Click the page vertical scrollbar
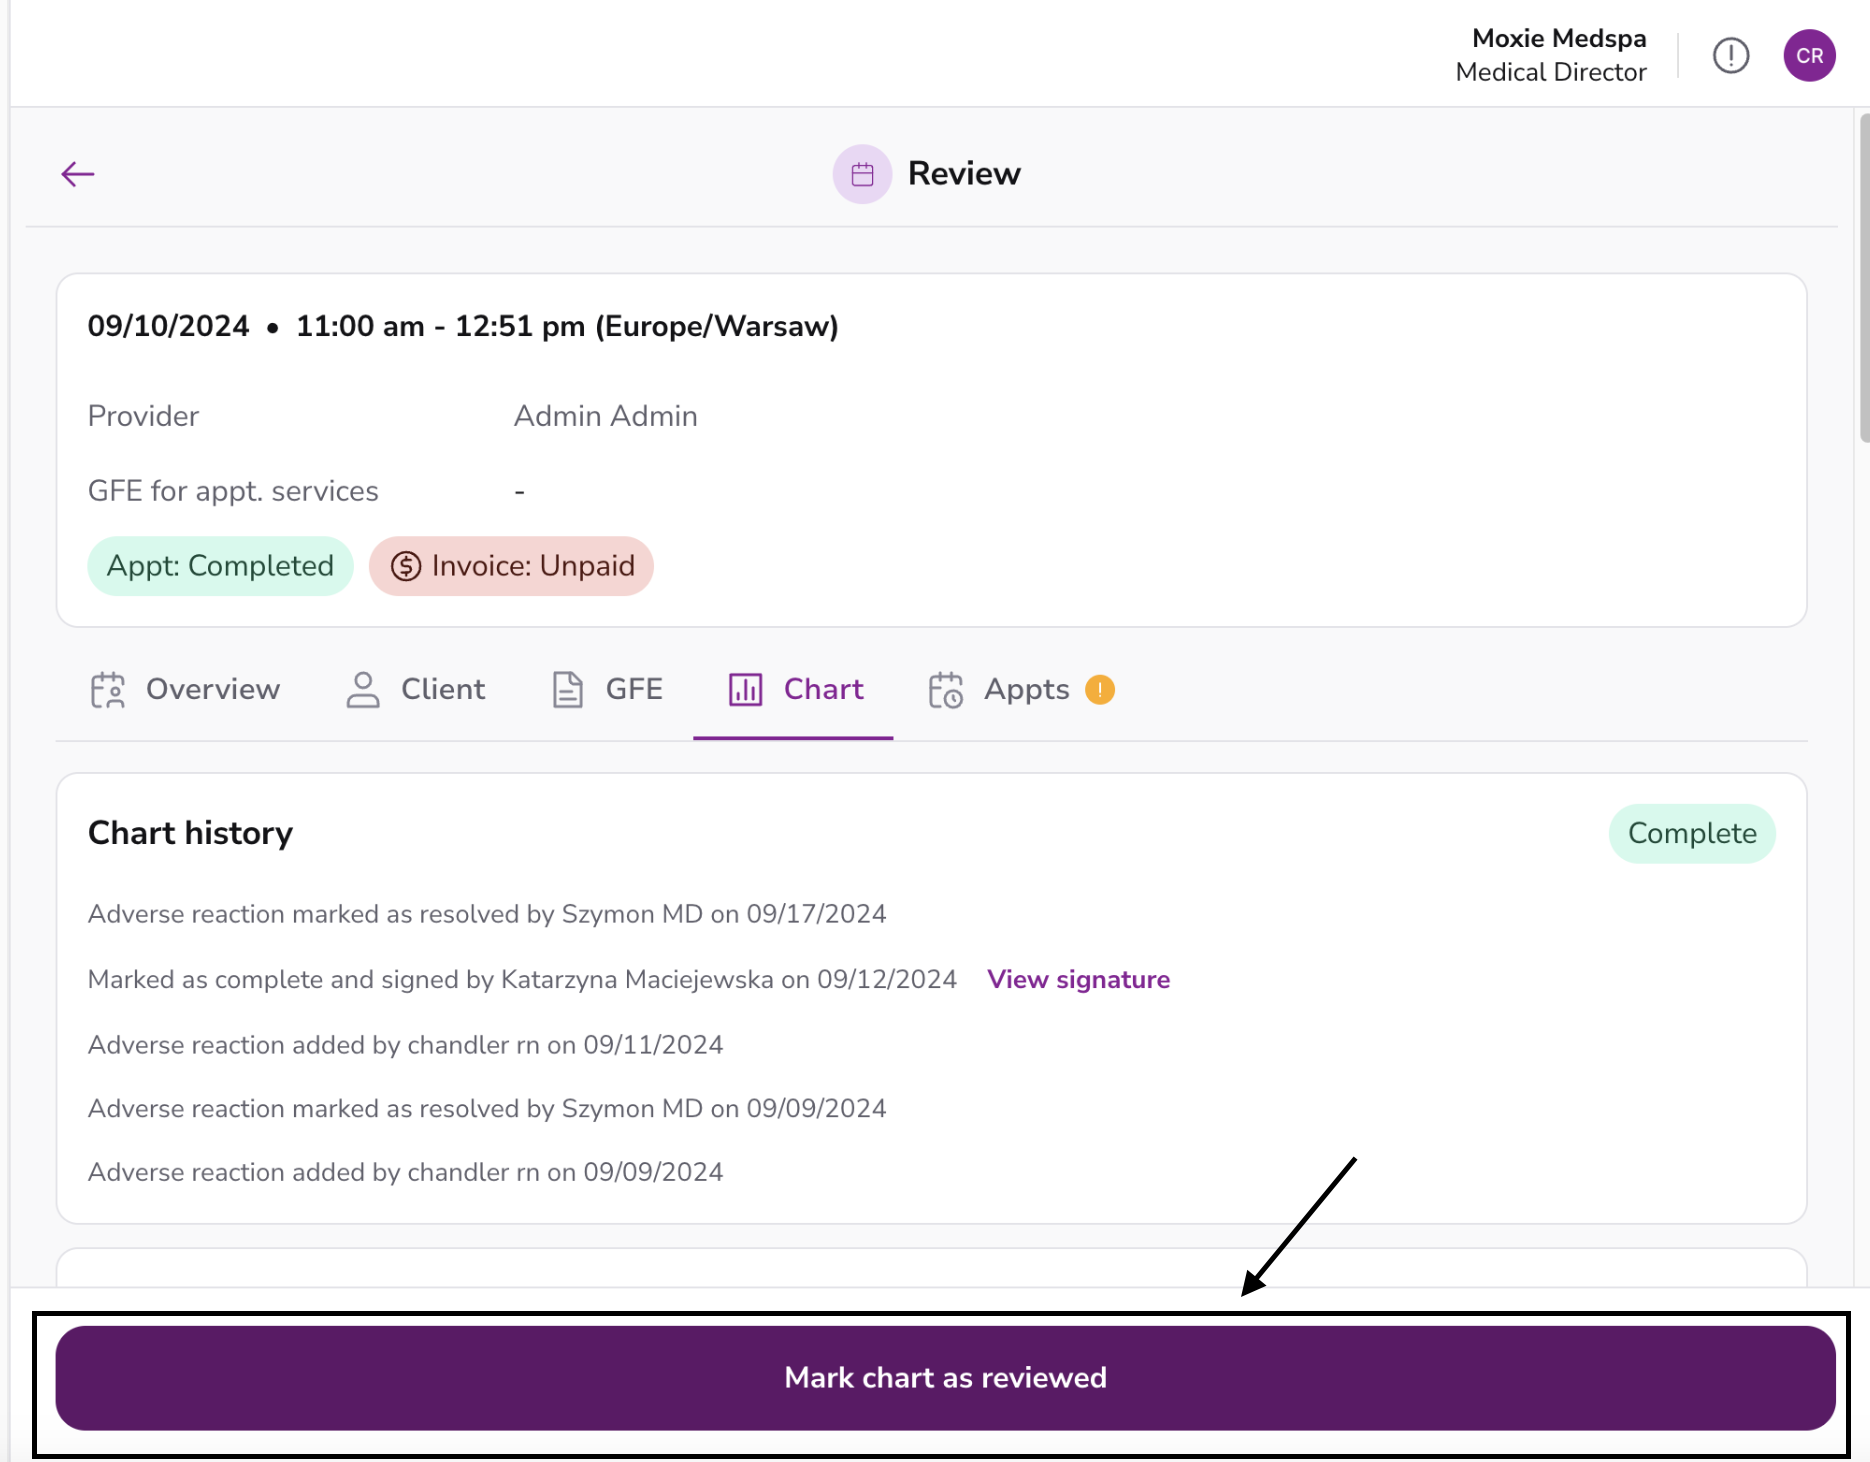The width and height of the screenshot is (1870, 1462). point(1864,277)
